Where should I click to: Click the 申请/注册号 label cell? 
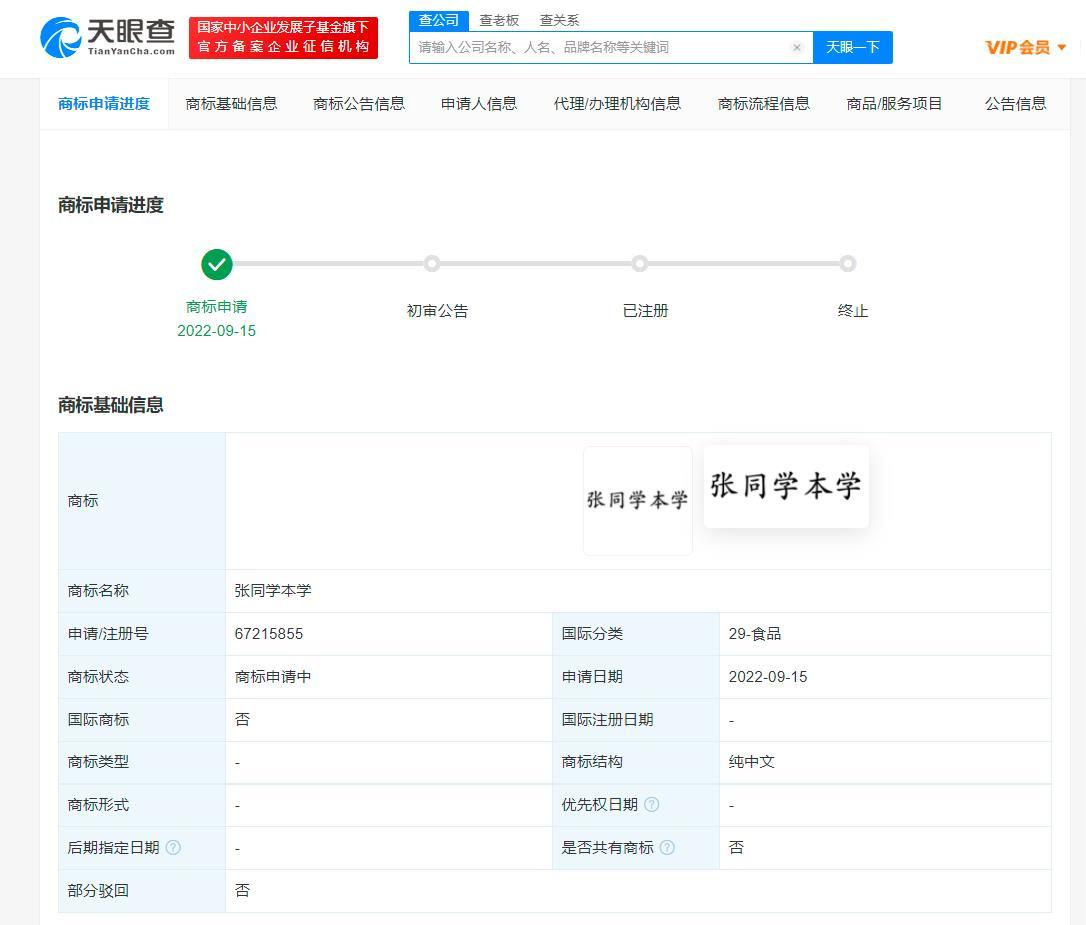click(x=142, y=634)
